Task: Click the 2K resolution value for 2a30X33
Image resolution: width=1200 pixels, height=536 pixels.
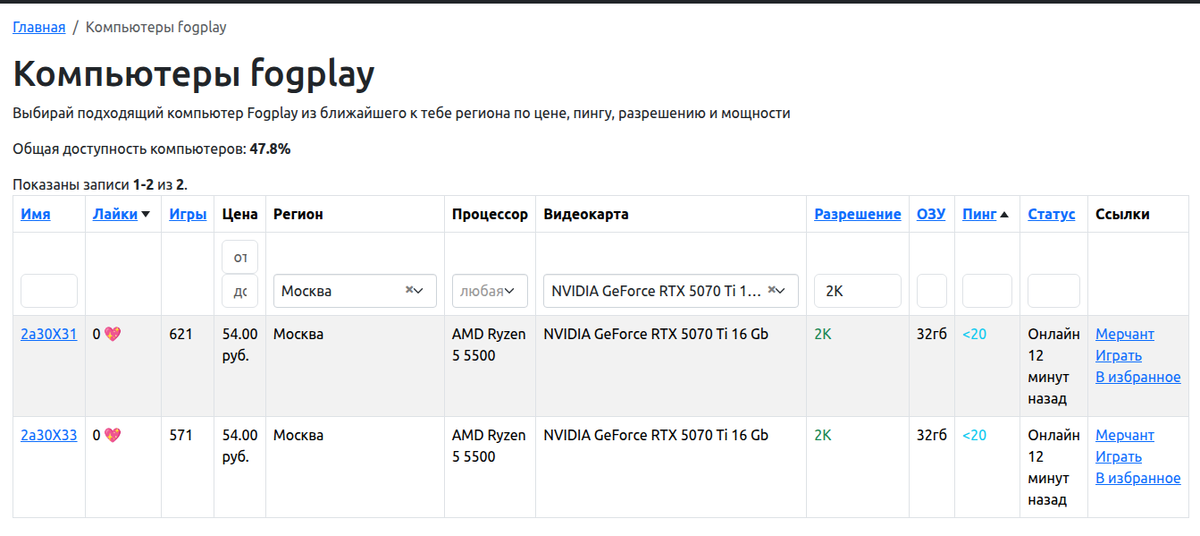Action: pos(823,435)
